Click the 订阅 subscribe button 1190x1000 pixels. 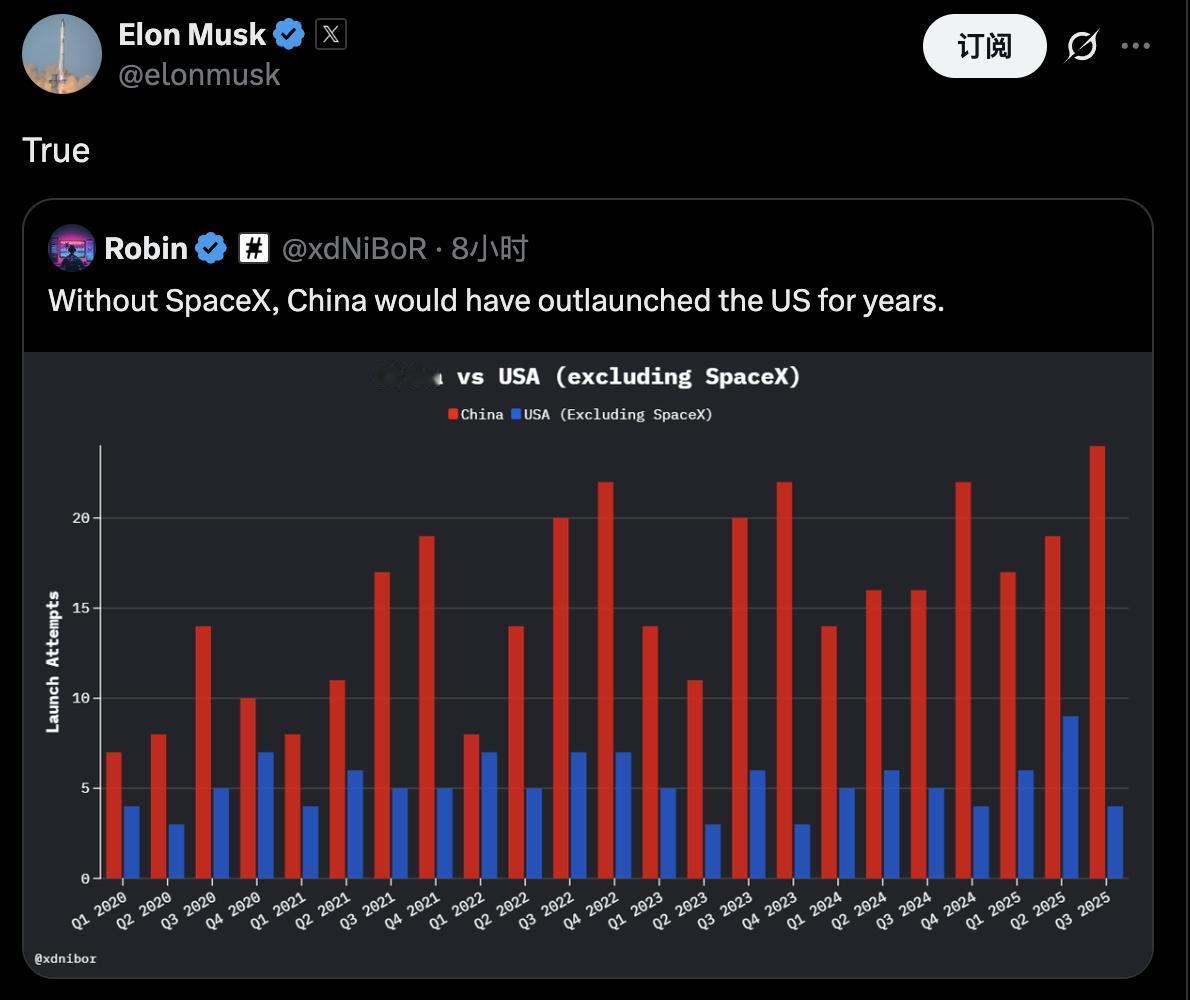(x=984, y=46)
